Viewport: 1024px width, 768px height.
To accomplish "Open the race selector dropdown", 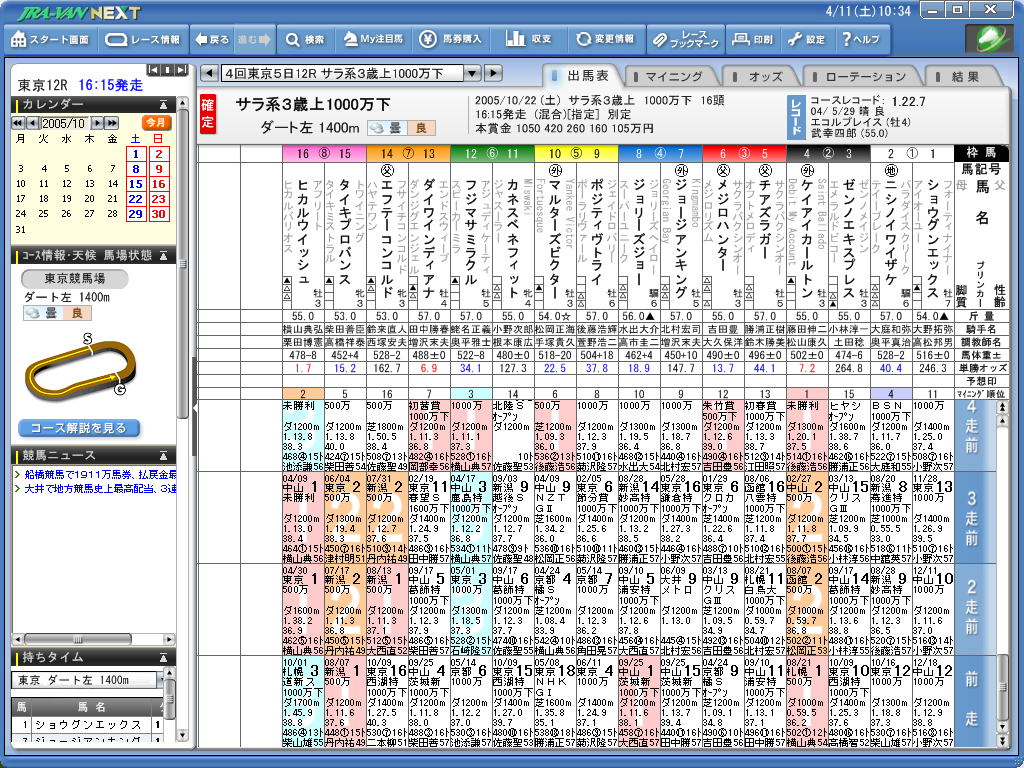I will point(472,73).
